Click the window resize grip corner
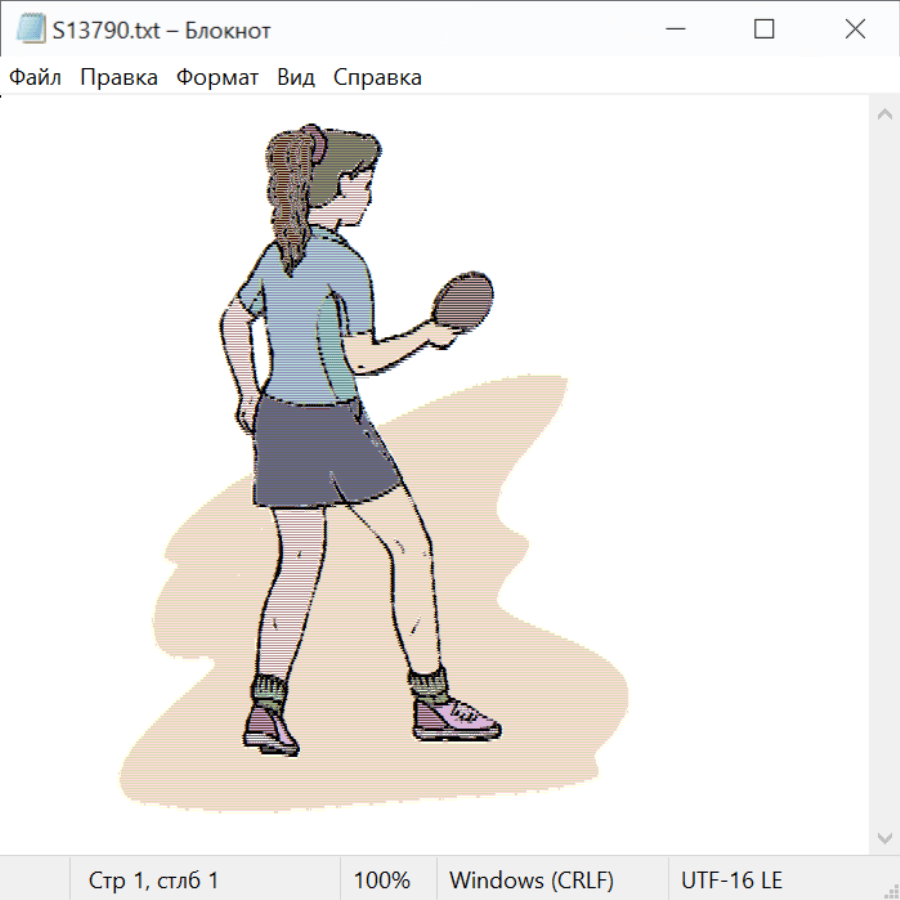This screenshot has height=900, width=900. point(891,891)
